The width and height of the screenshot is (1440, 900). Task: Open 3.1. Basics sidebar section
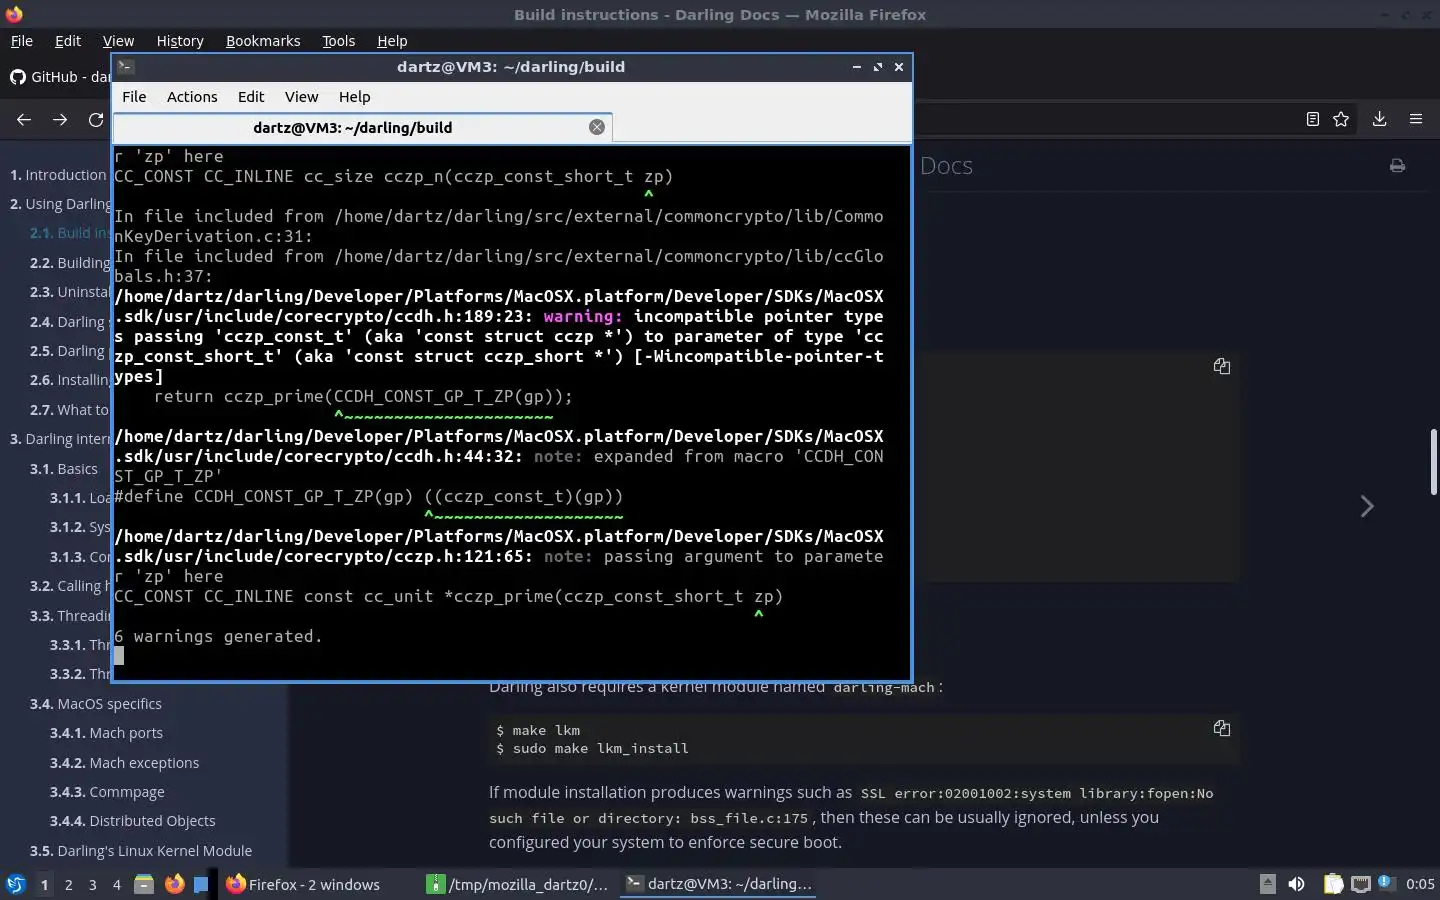tap(64, 469)
